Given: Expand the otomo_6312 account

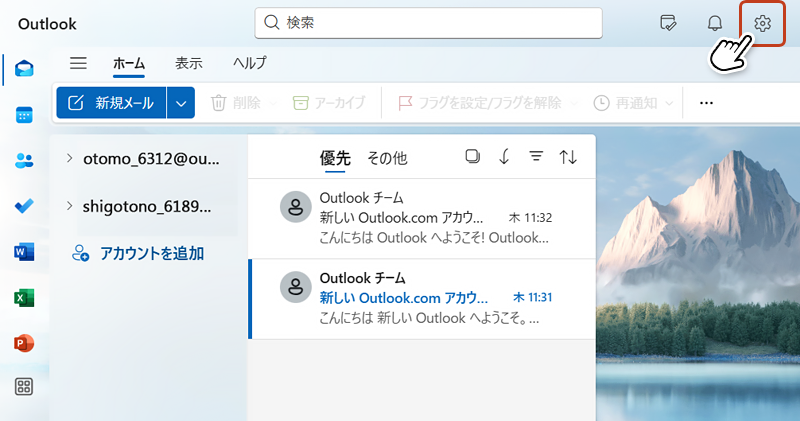Looking at the screenshot, I should tap(70, 158).
